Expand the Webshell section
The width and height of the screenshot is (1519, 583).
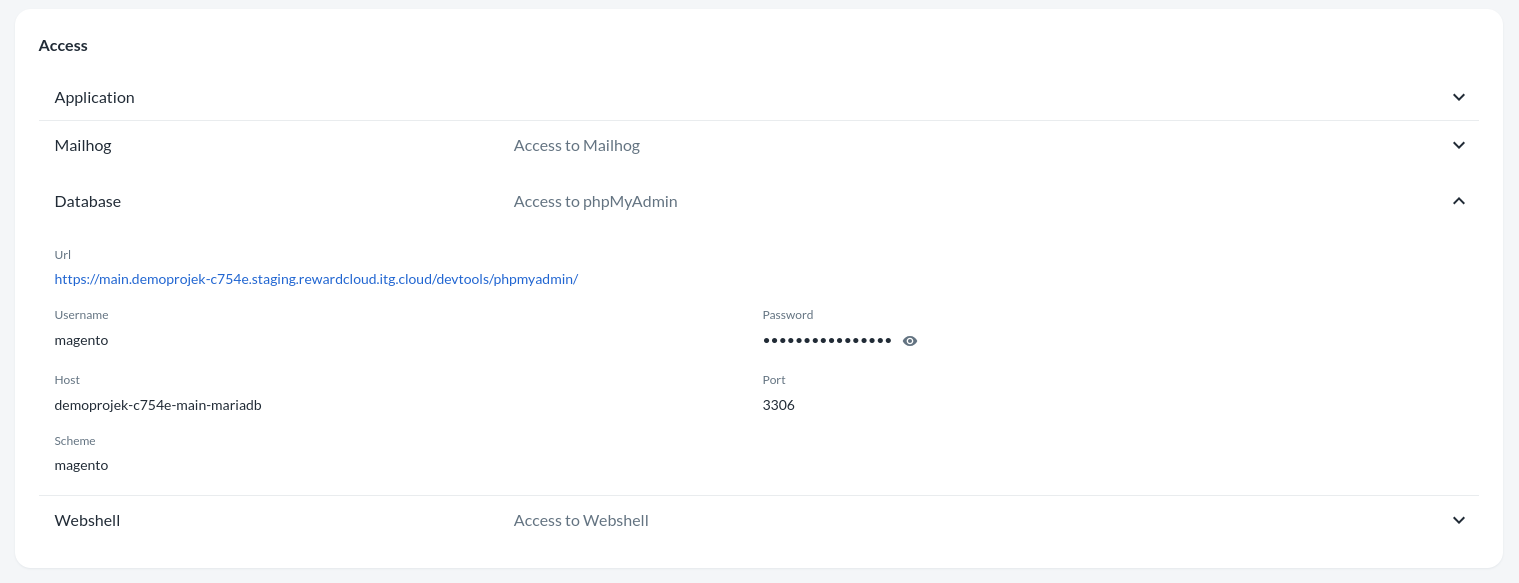tap(1459, 520)
